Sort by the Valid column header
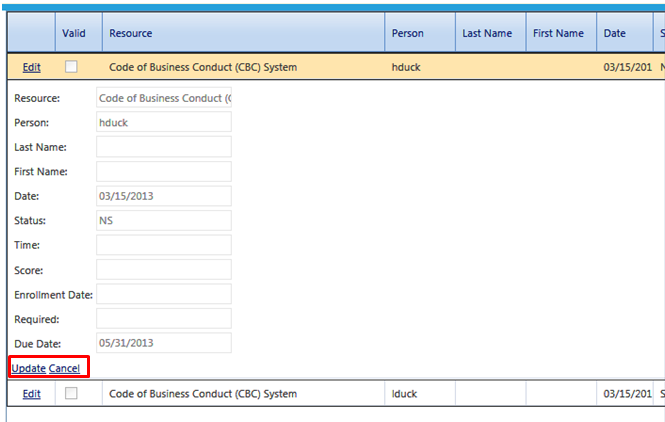665x422 pixels. pyautogui.click(x=74, y=33)
